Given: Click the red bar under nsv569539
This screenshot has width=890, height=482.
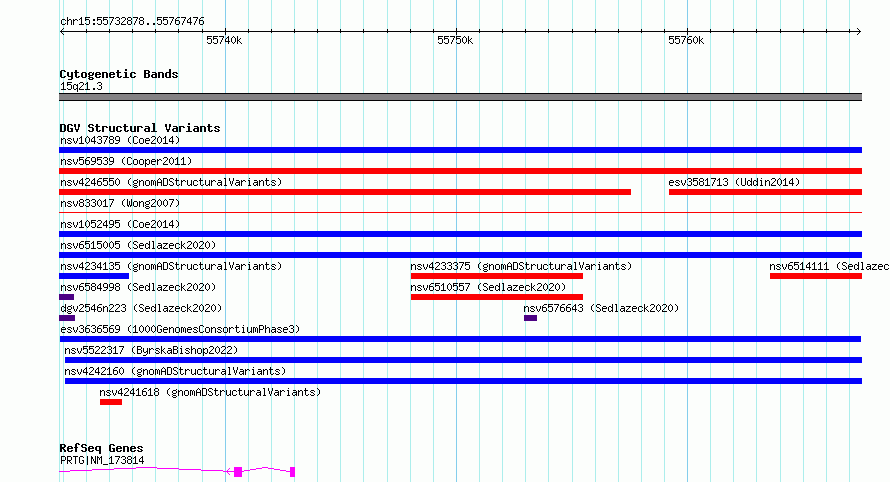Looking at the screenshot, I should coord(460,171).
